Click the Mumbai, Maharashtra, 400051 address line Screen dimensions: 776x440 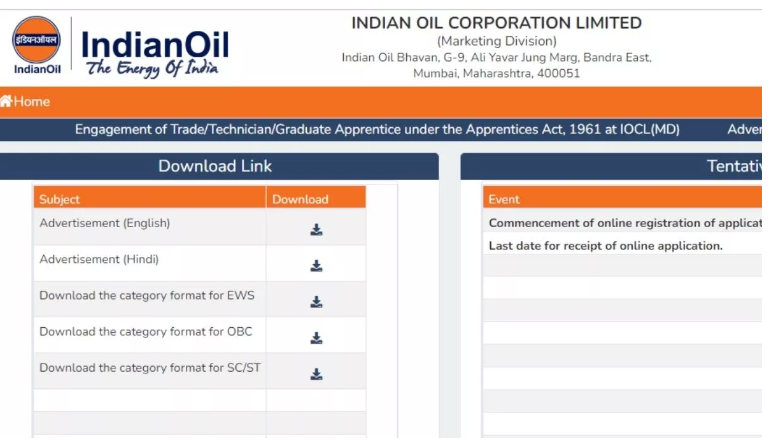pyautogui.click(x=496, y=74)
